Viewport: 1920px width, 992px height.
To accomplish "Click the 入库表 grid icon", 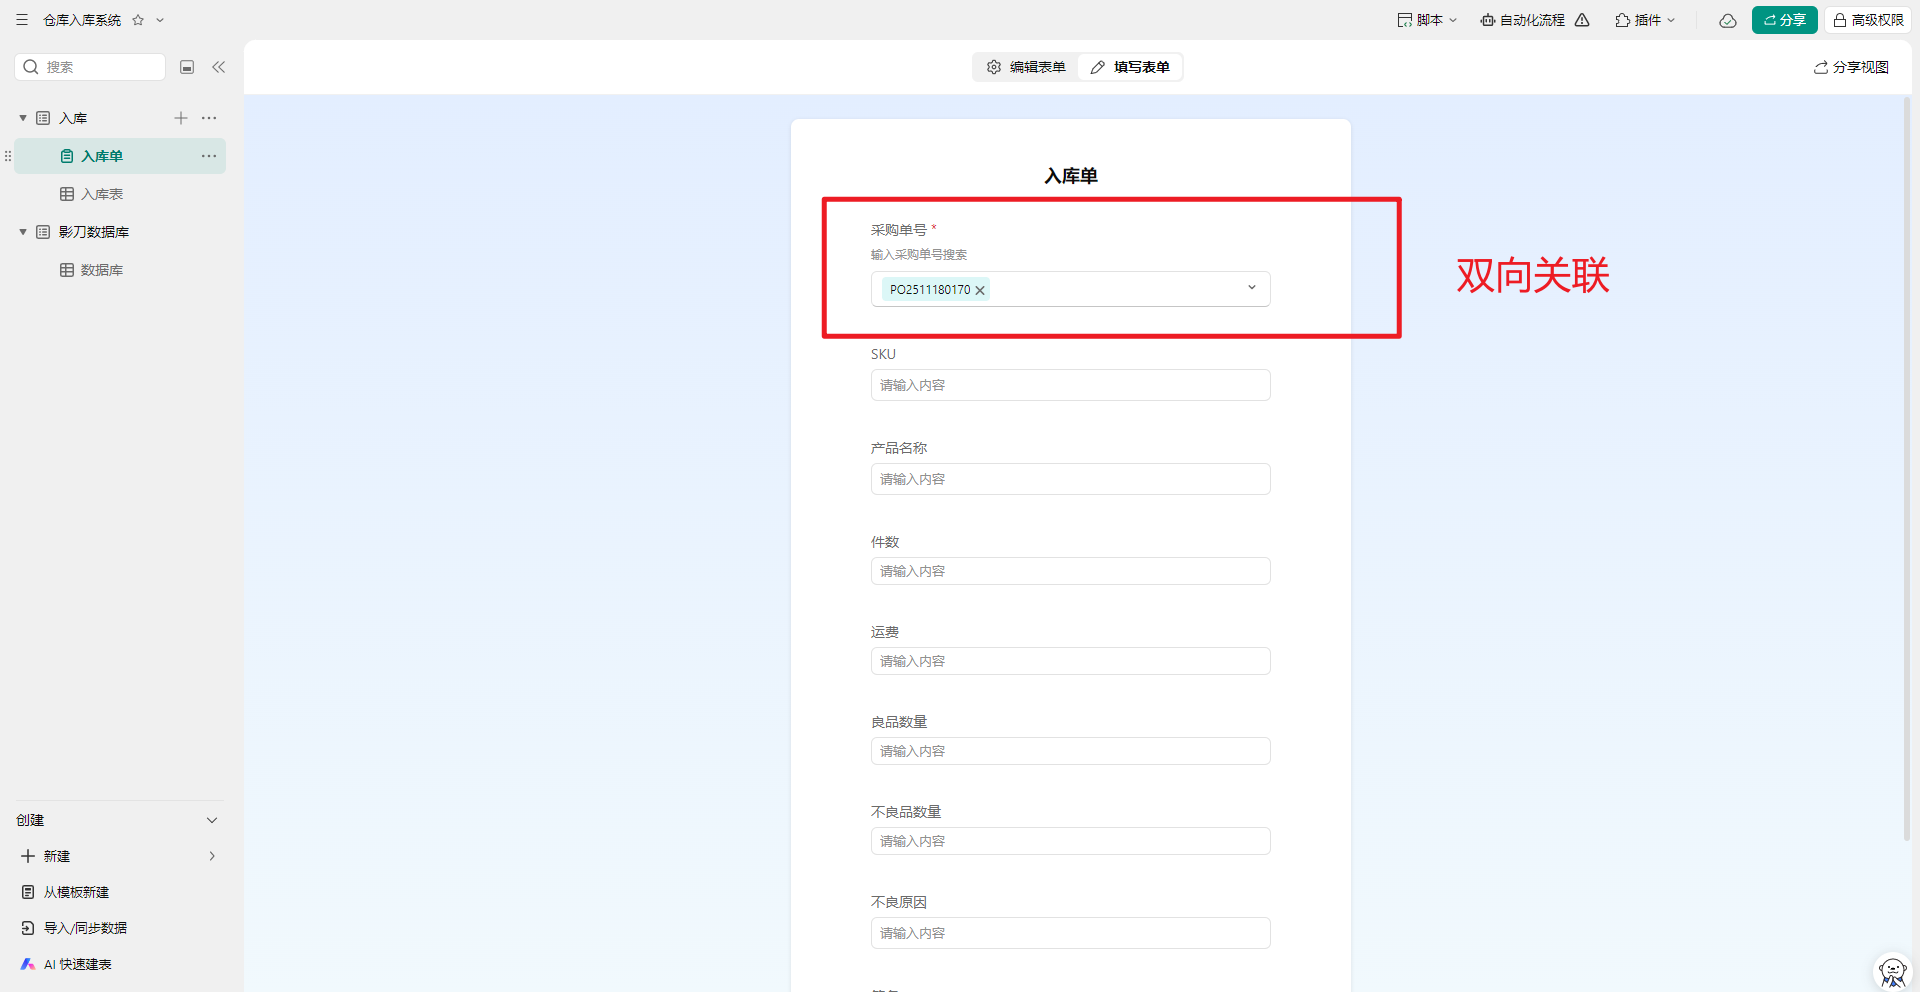I will [67, 194].
